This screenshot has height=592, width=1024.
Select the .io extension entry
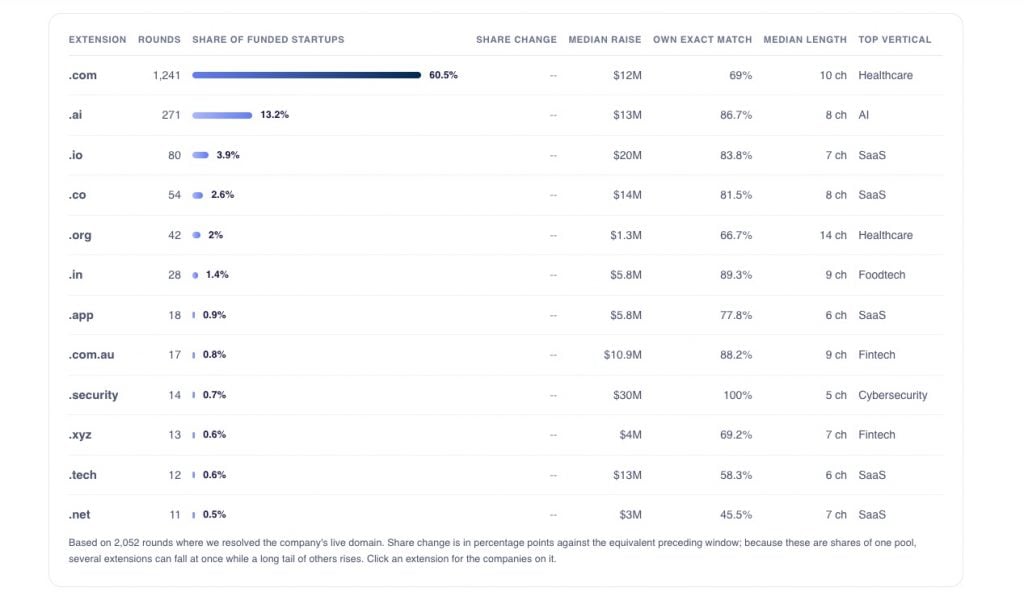tap(505, 155)
